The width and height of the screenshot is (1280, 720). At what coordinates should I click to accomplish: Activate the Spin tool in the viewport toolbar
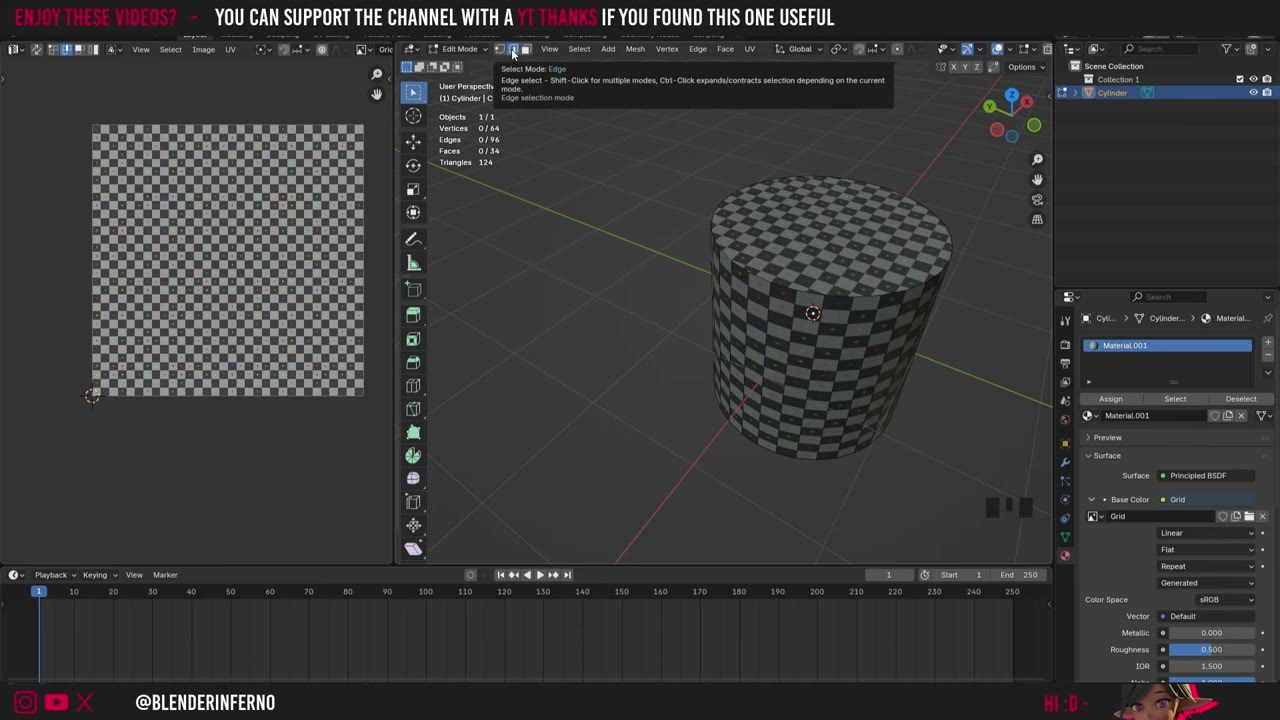click(x=413, y=456)
